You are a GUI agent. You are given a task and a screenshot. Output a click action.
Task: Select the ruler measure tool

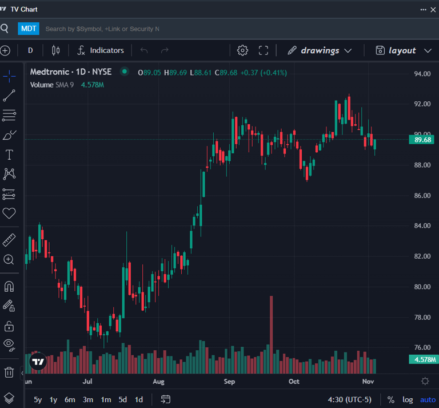(9, 240)
